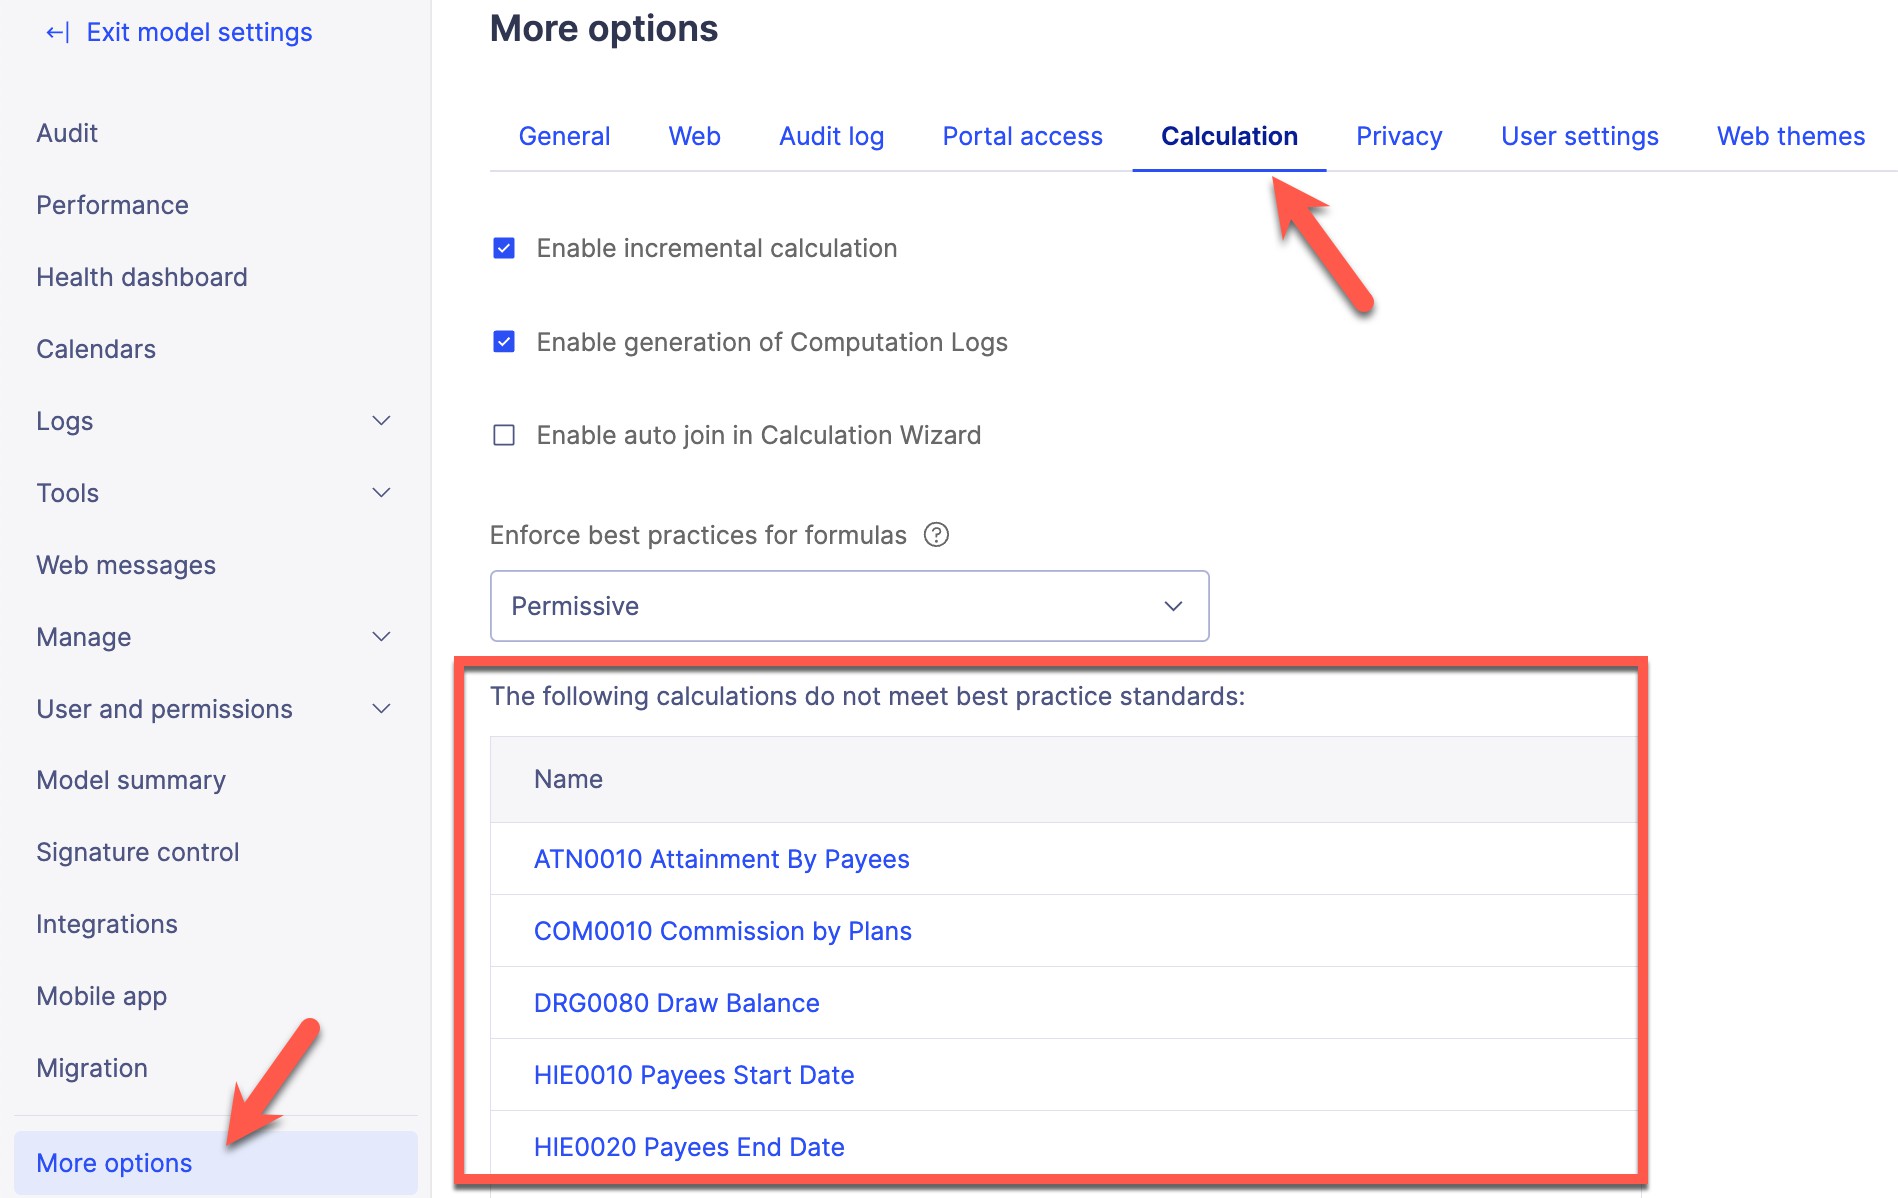The height and width of the screenshot is (1198, 1898).
Task: Expand the Tools sidebar section
Action: coord(381,493)
